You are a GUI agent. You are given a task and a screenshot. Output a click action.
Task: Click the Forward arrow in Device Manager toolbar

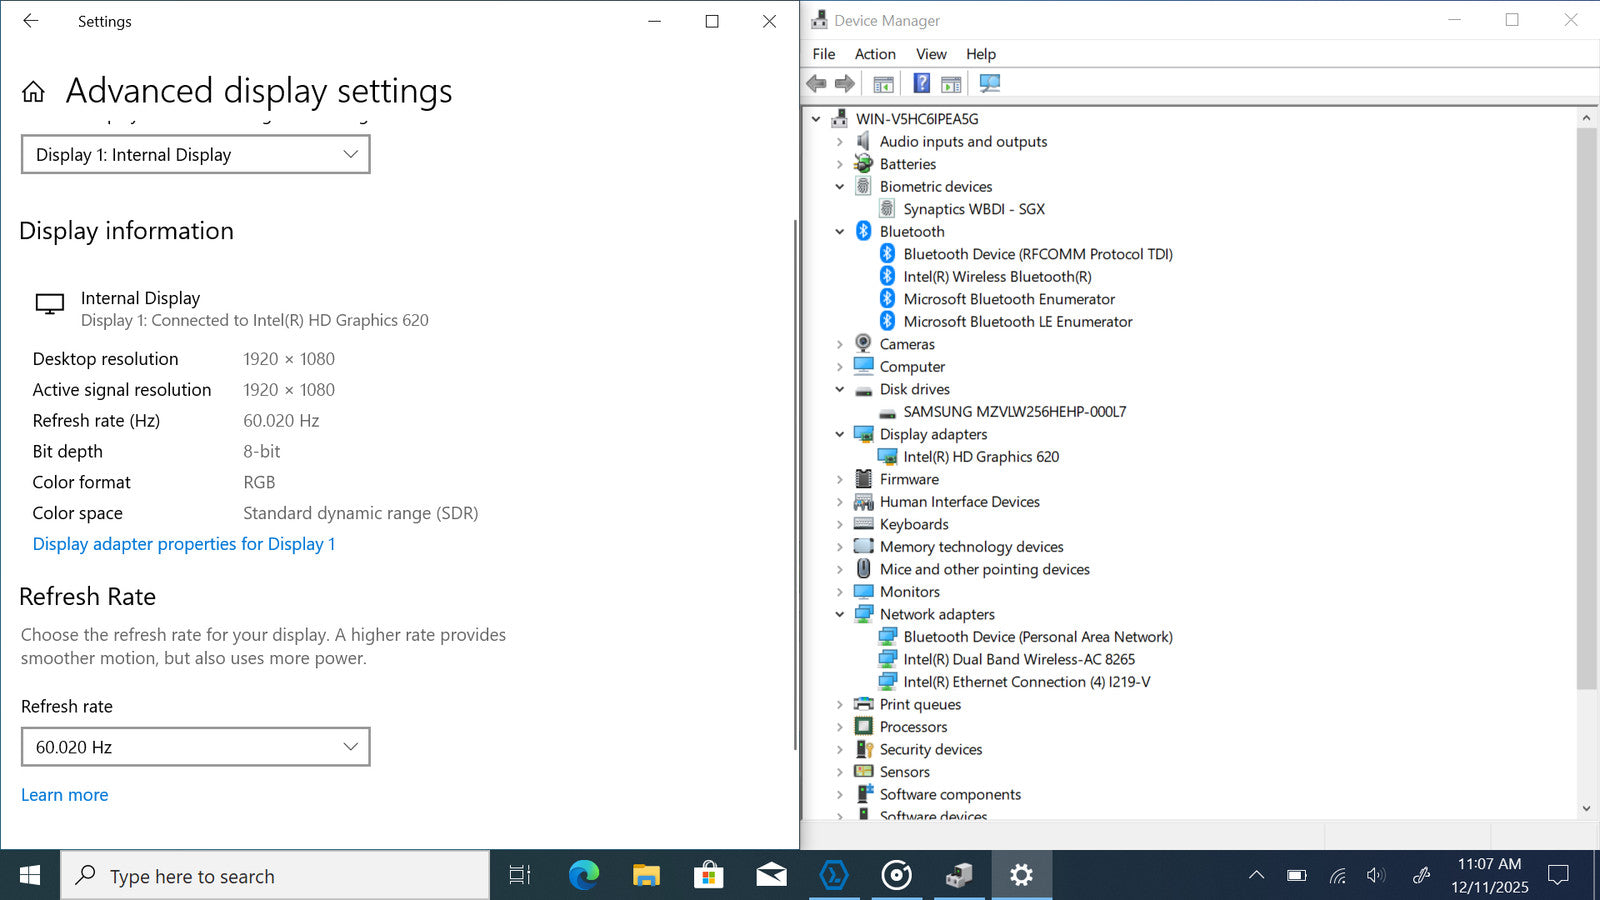click(845, 84)
